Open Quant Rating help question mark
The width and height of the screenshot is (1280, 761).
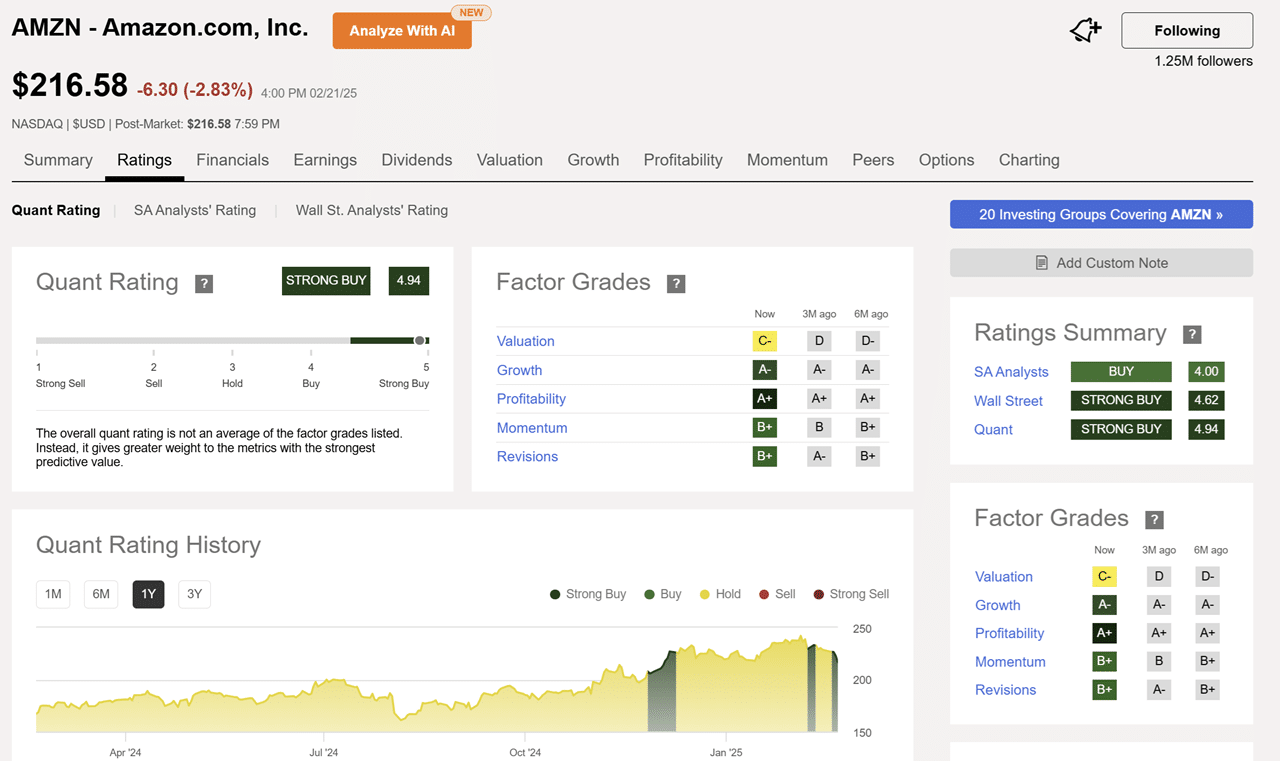pos(204,284)
